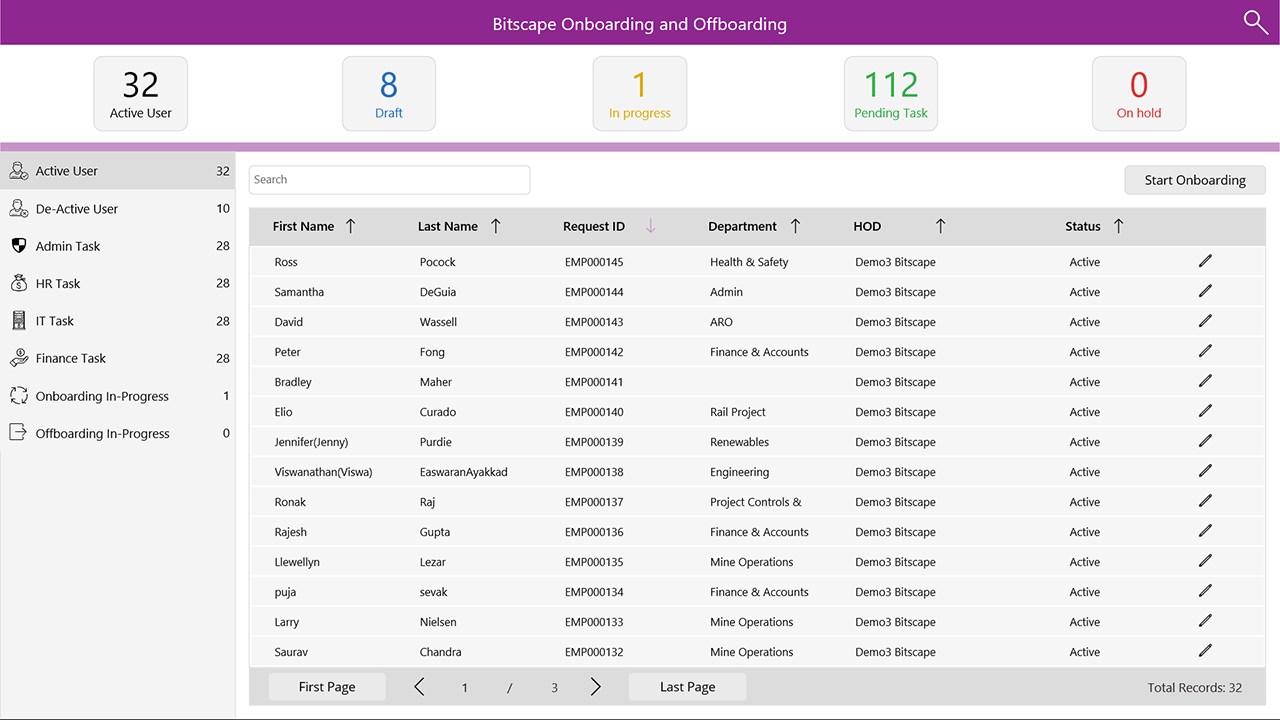Click the EaswaranAyakkad last name cell
Image resolution: width=1280 pixels, height=720 pixels.
point(464,472)
